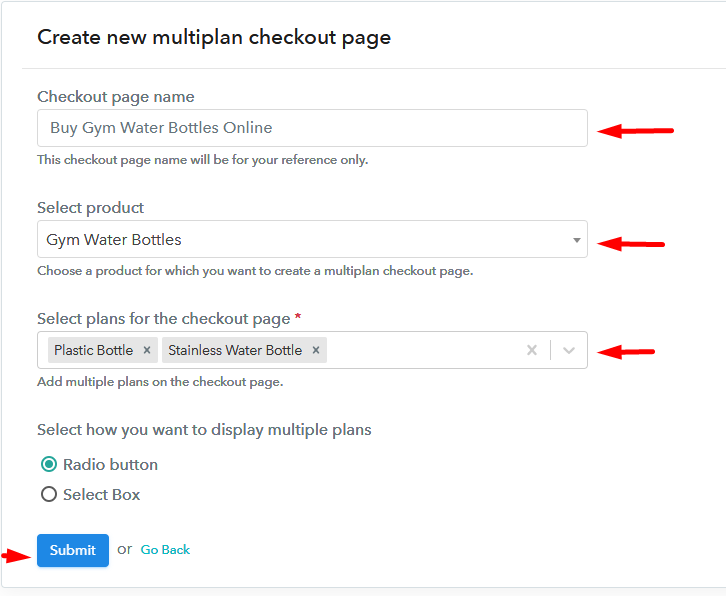Click empty space inside the plans multi-select field
This screenshot has height=596, width=726.
click(x=424, y=350)
